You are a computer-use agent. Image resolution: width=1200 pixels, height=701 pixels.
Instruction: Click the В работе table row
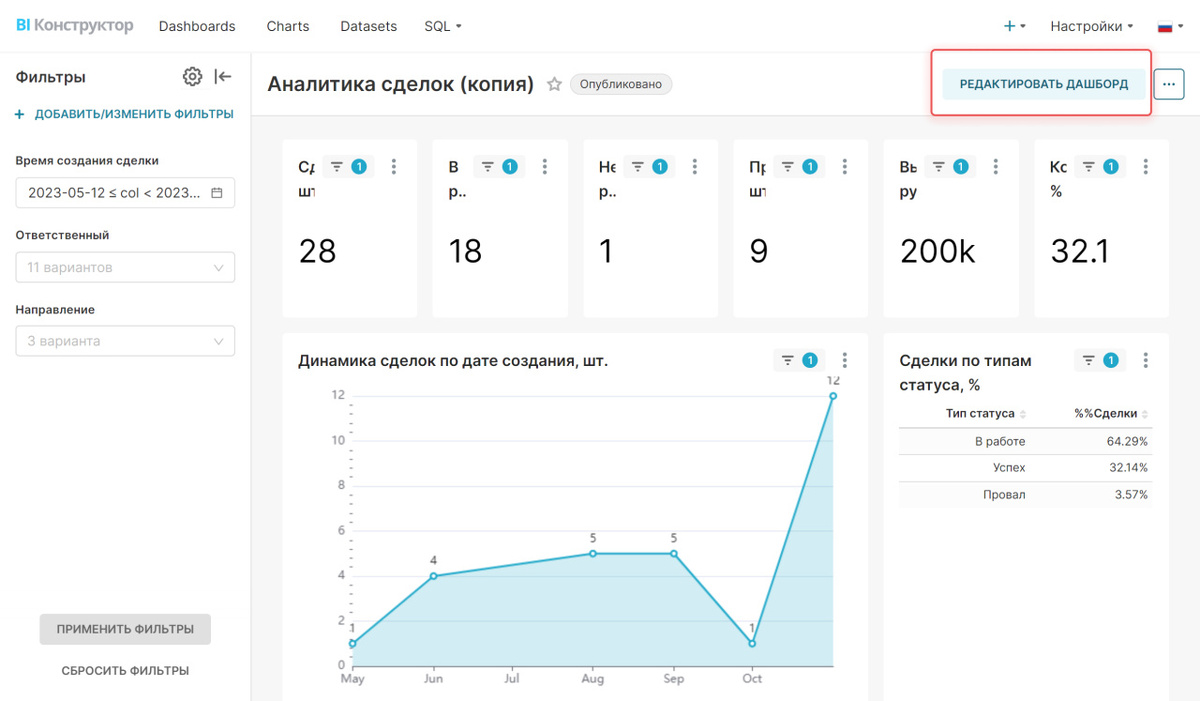point(1025,441)
